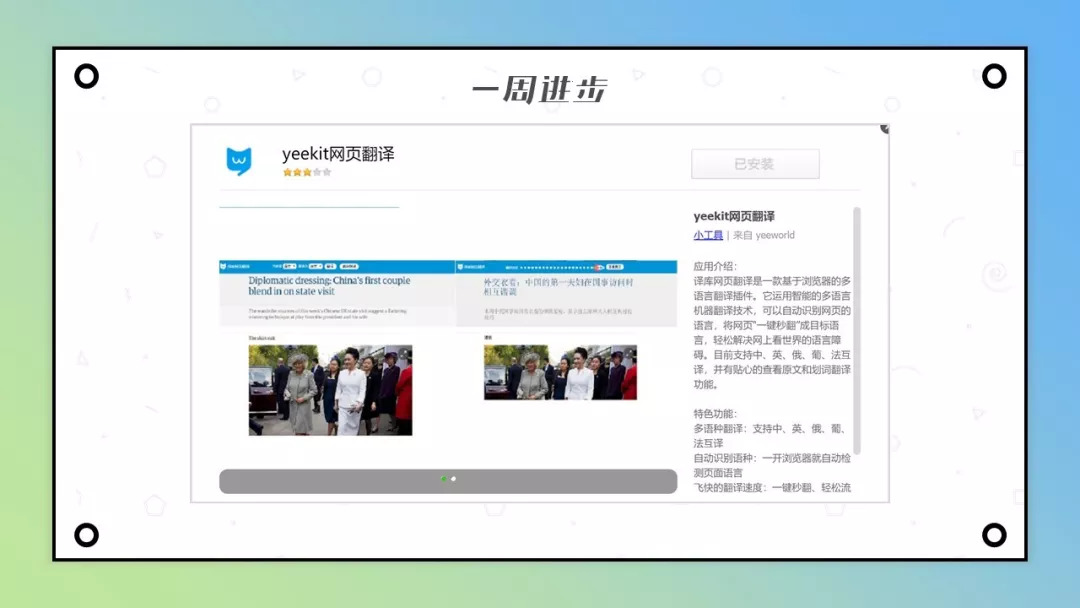
Task: Open the 小工具 category link
Action: [708, 235]
